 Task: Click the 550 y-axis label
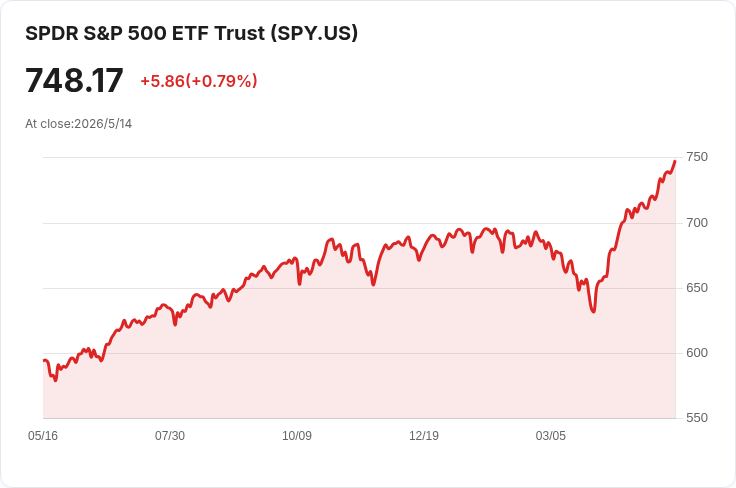(697, 418)
